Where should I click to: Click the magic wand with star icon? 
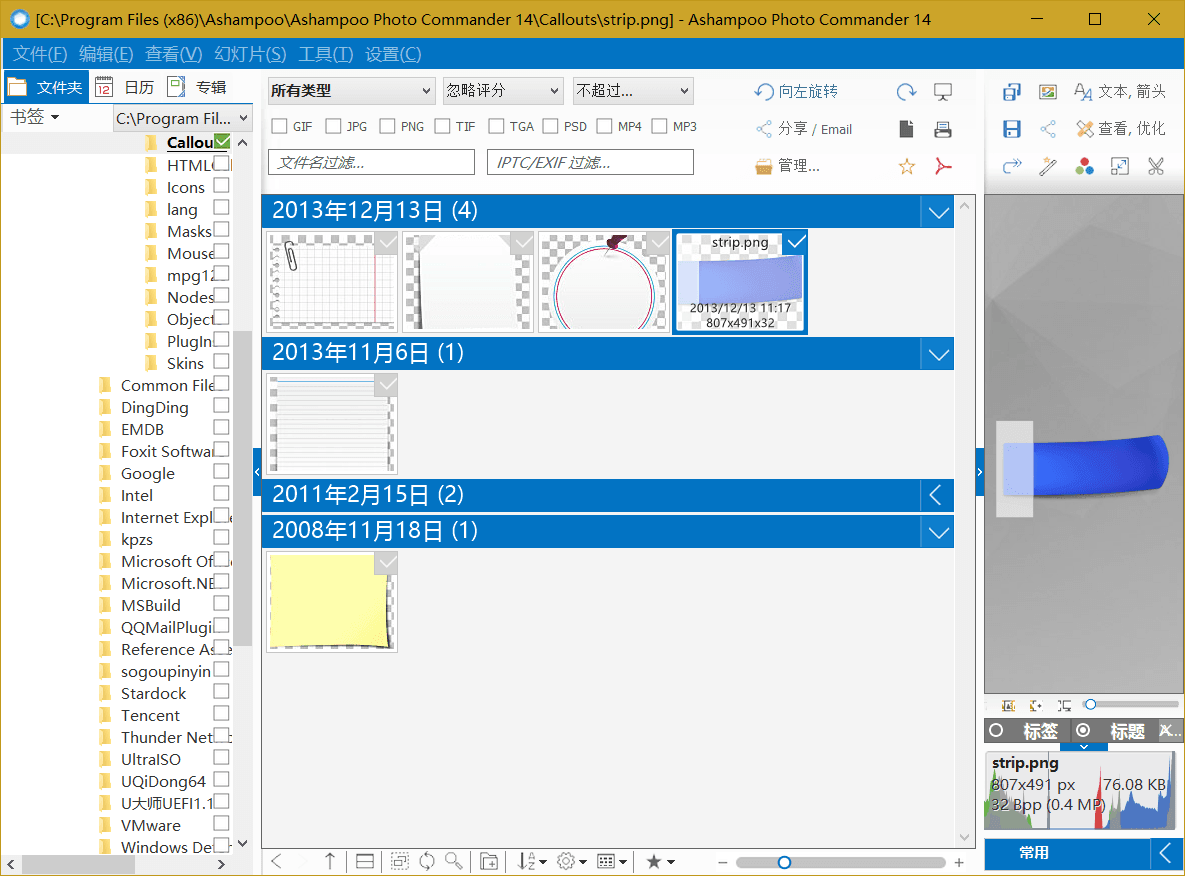[1047, 166]
